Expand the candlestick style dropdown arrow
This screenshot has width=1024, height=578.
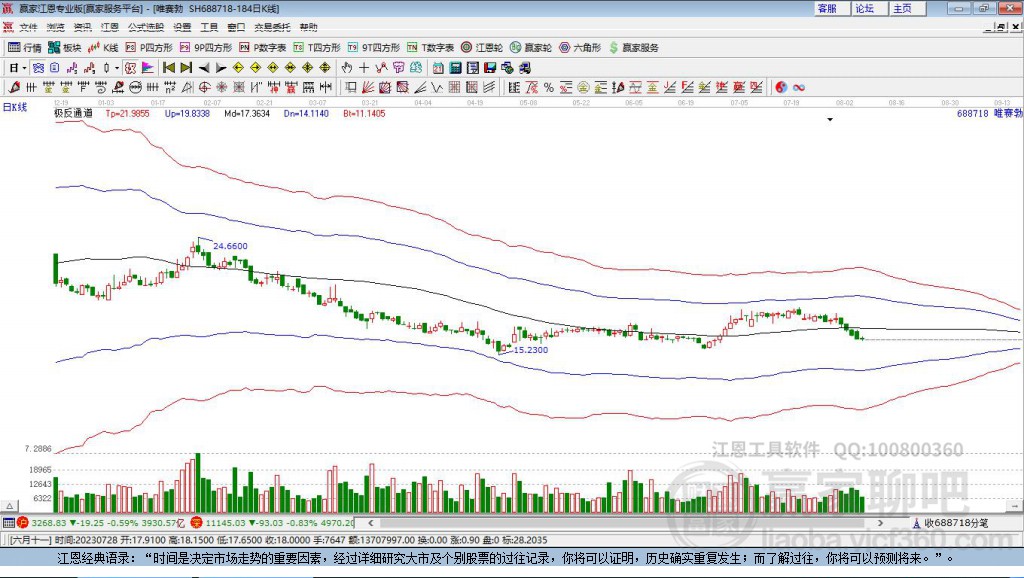point(117,68)
